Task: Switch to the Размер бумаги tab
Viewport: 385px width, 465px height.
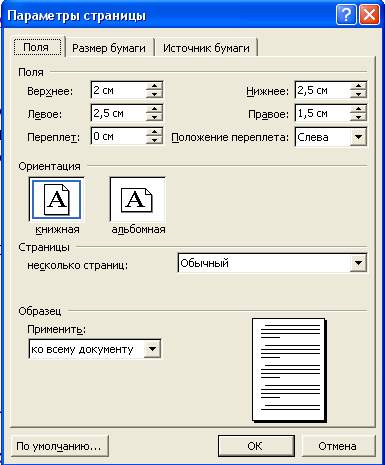Action: [109, 48]
